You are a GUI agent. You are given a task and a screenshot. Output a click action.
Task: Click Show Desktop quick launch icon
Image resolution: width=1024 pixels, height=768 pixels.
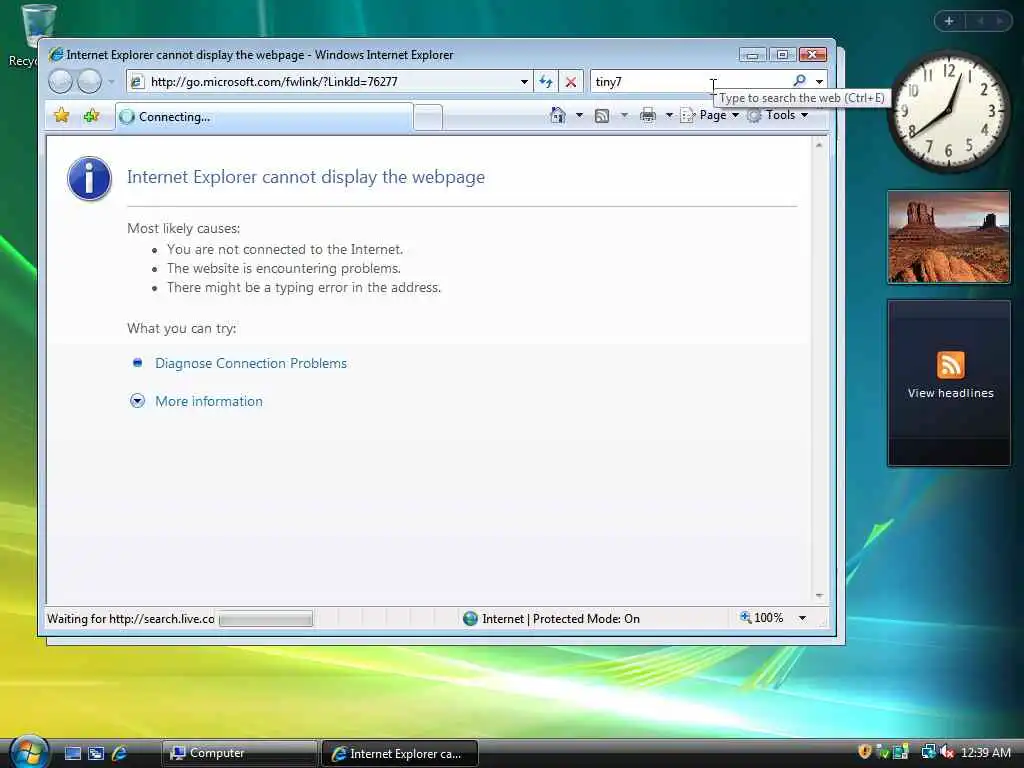click(73, 753)
